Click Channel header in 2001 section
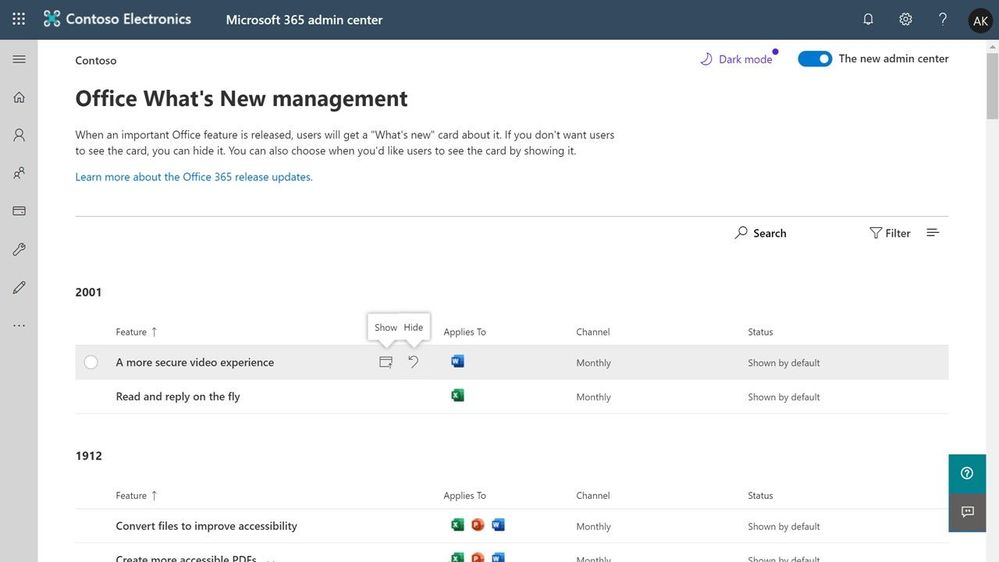Viewport: 999px width, 562px height. [x=593, y=332]
